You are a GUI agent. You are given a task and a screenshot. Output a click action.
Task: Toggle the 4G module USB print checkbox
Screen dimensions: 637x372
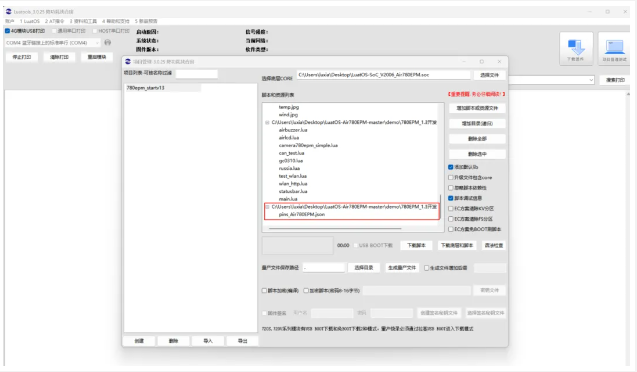point(7,31)
